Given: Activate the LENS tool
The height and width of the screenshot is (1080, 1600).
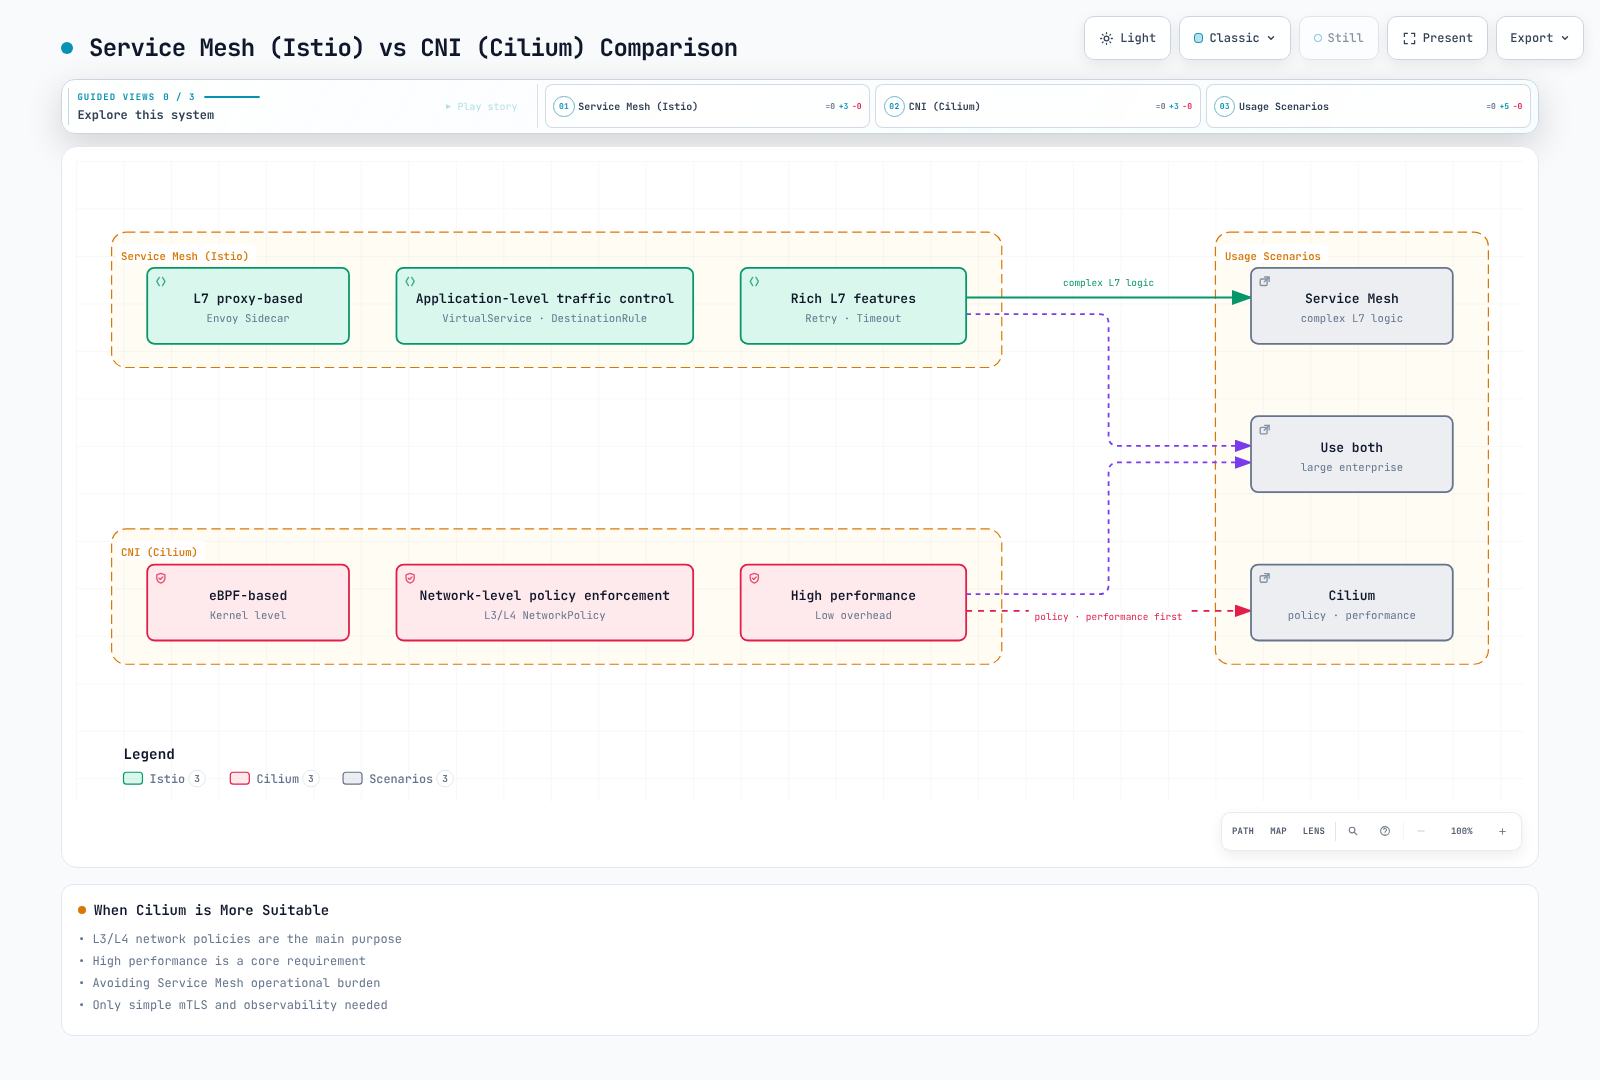Looking at the screenshot, I should click(x=1314, y=831).
